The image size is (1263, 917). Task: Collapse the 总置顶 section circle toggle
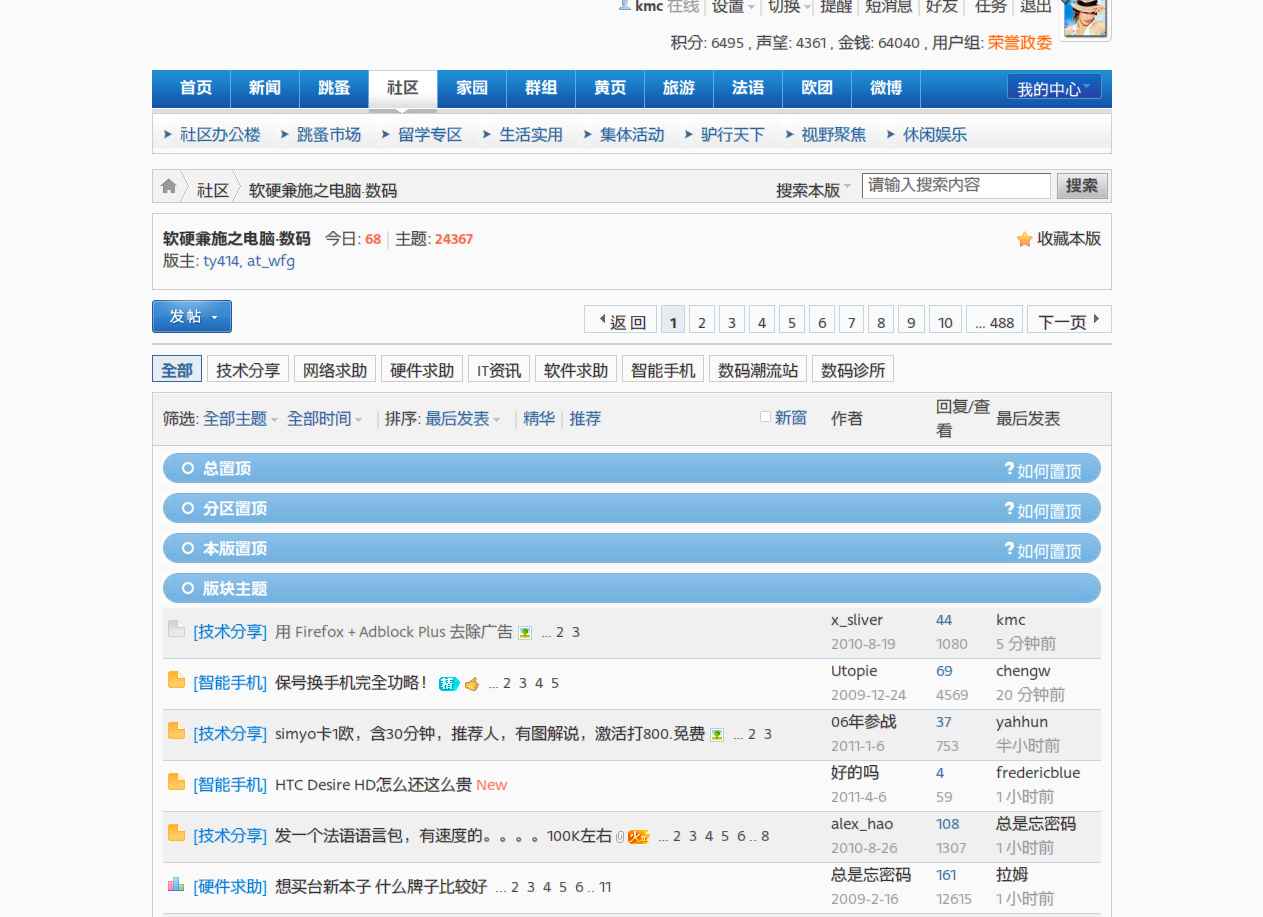[187, 468]
